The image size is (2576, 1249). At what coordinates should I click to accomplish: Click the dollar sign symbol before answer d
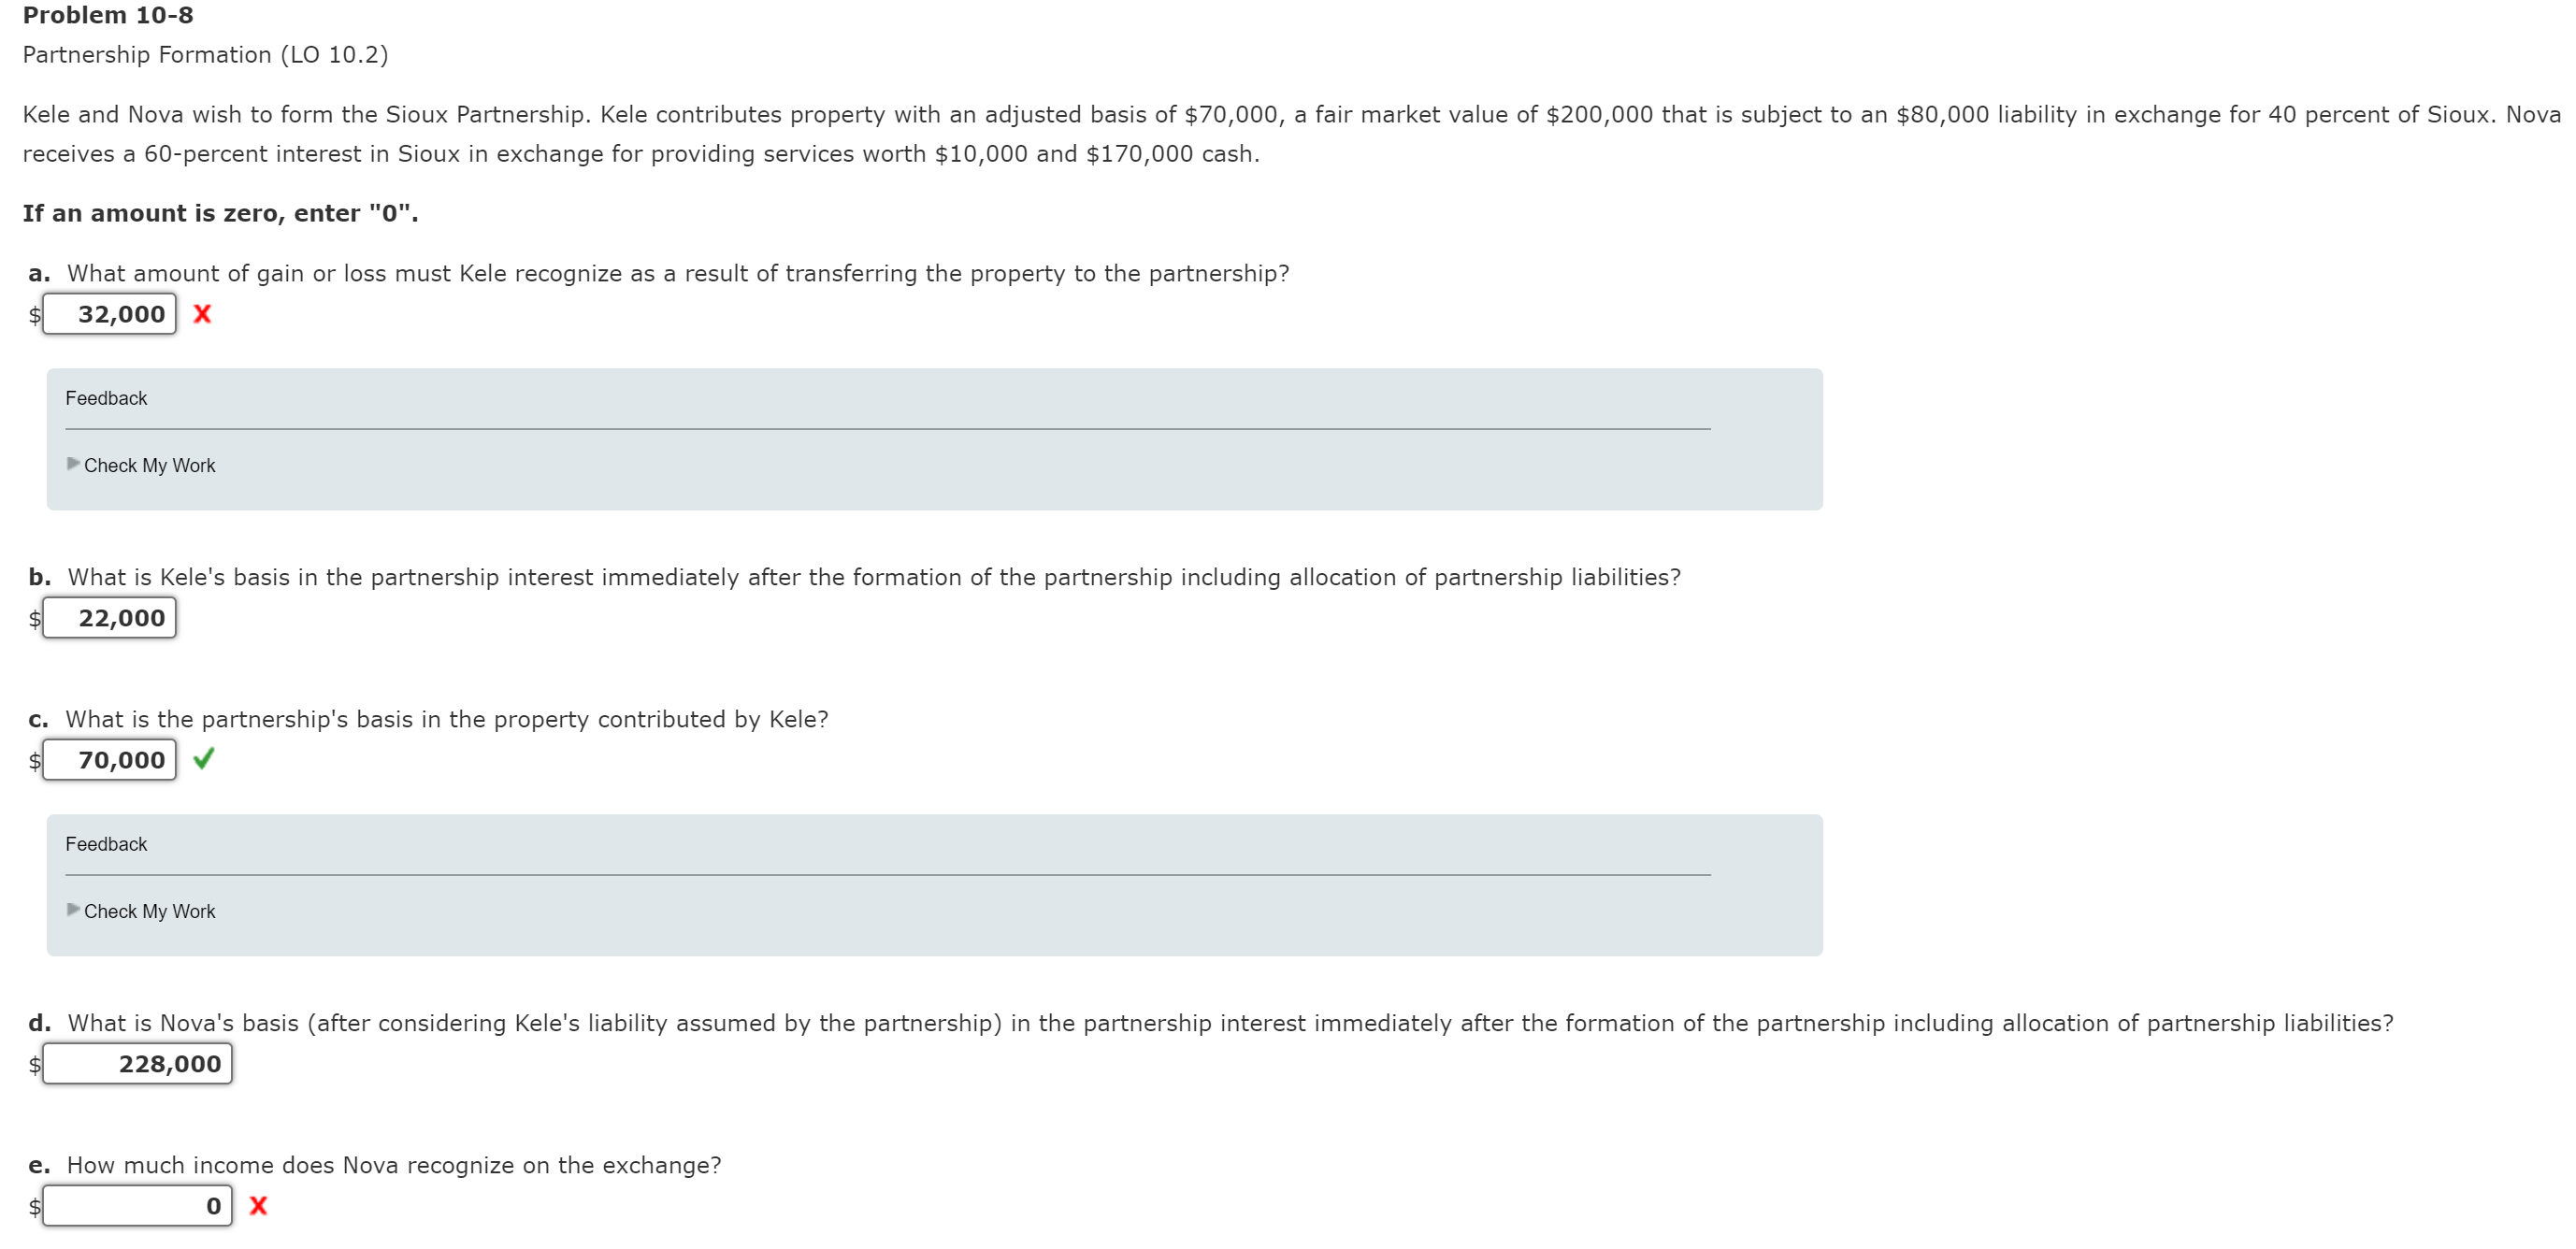click(x=35, y=1065)
